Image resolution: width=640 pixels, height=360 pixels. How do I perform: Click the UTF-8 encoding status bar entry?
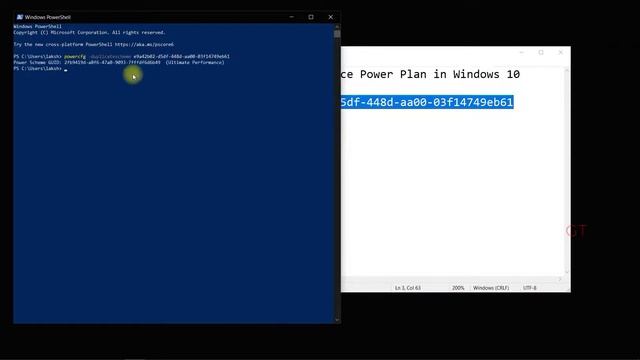(x=530, y=288)
